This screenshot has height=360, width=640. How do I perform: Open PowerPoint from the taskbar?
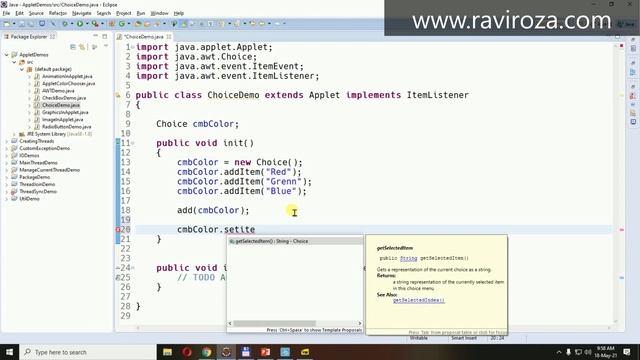tap(265, 352)
